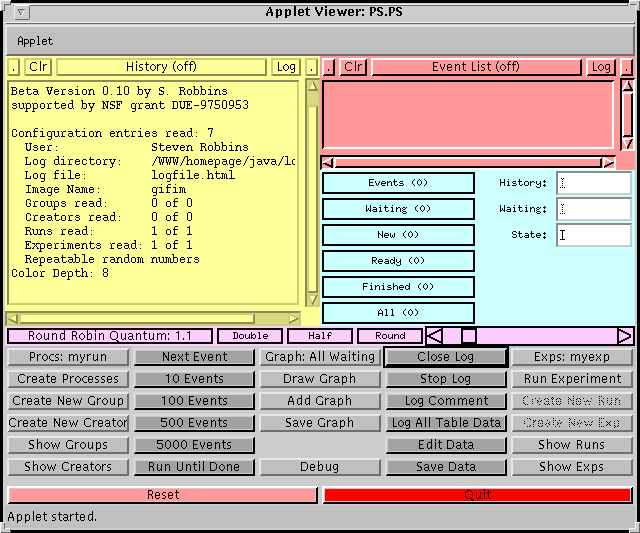Click the History horizontal scrollbar right arrow

tap(294, 318)
